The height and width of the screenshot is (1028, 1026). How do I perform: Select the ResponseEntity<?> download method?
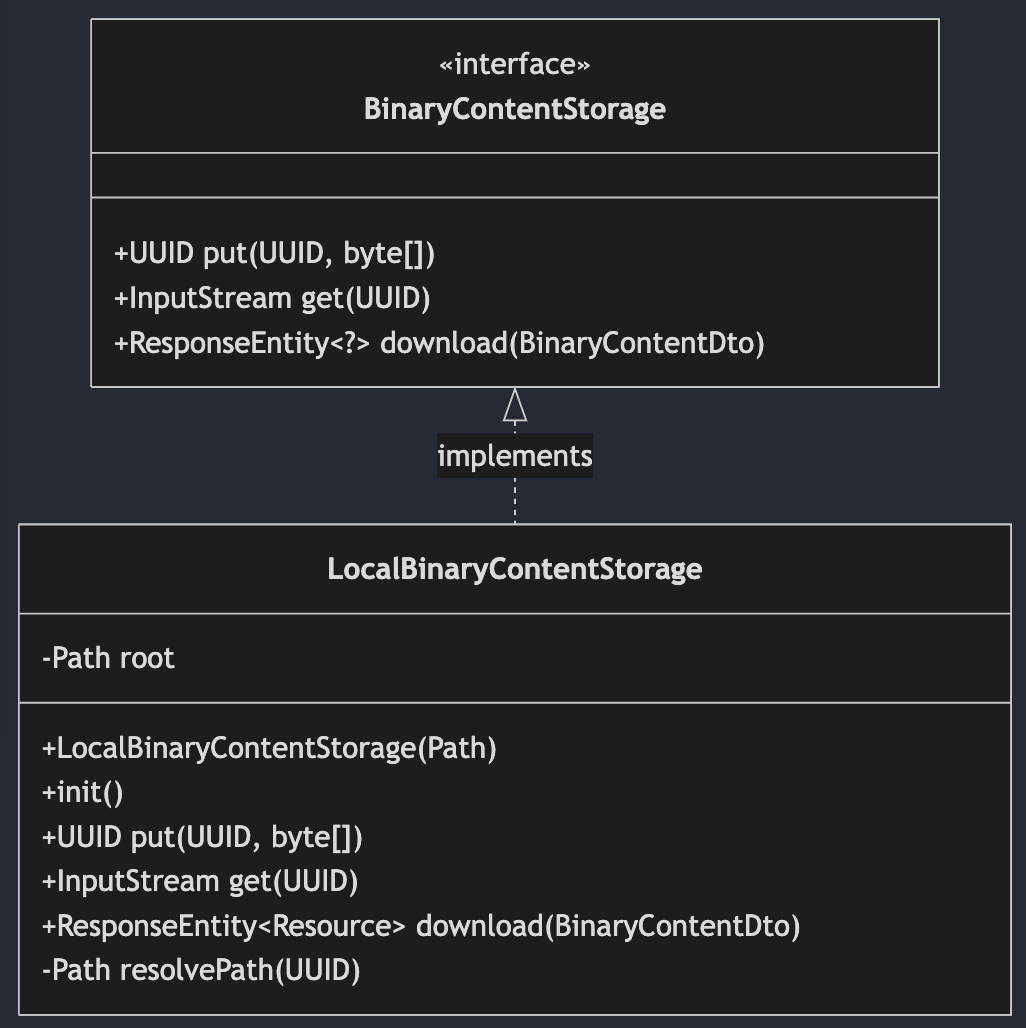(439, 343)
